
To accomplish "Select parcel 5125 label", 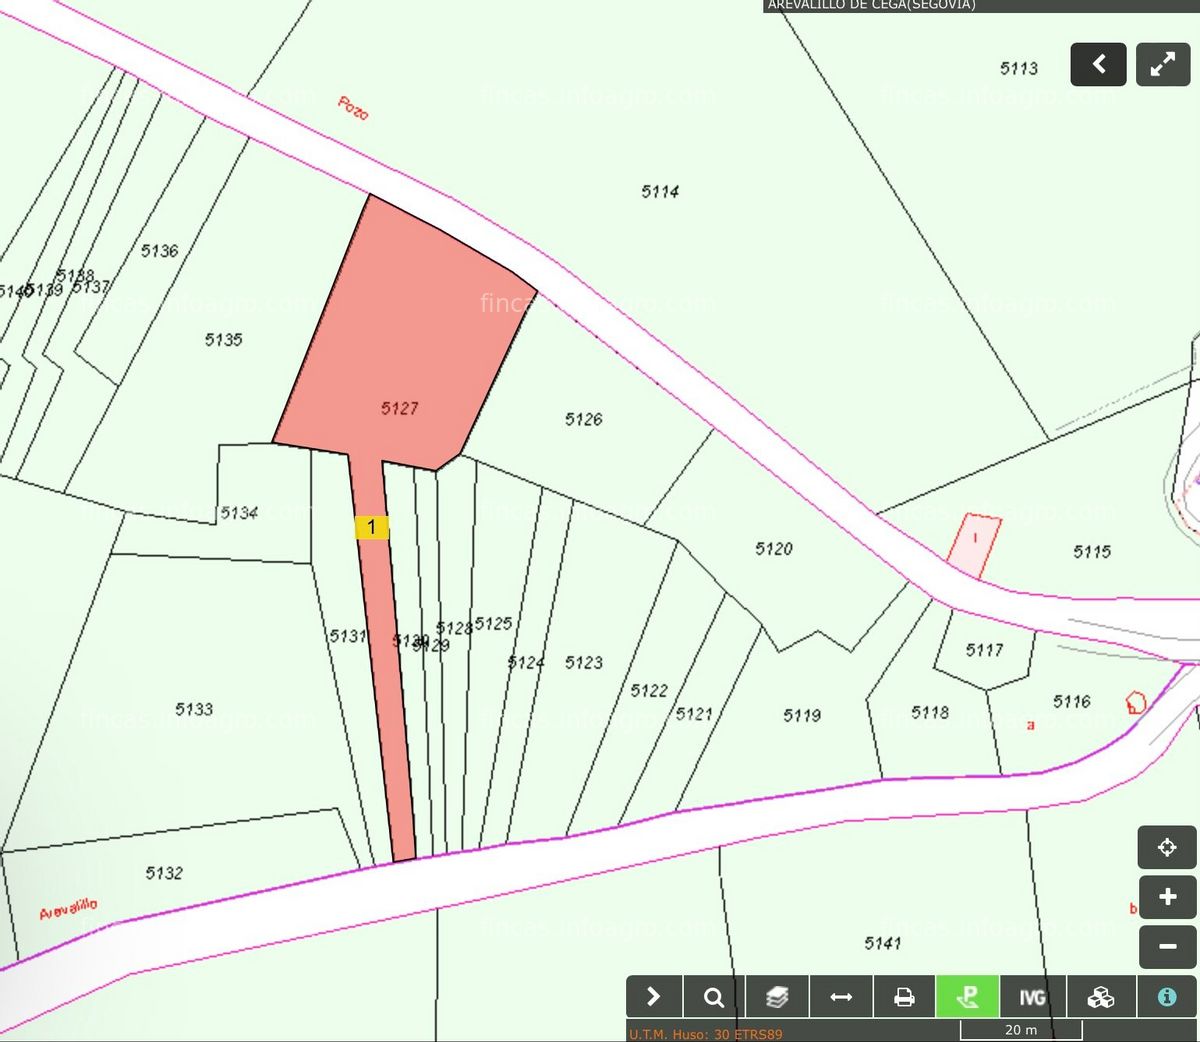I will pyautogui.click(x=493, y=623).
